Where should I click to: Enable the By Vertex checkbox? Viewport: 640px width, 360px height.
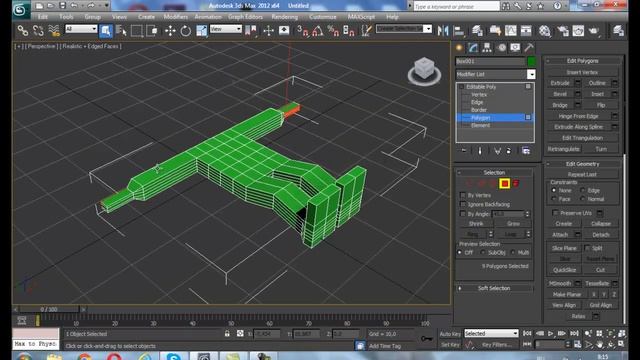[462, 195]
